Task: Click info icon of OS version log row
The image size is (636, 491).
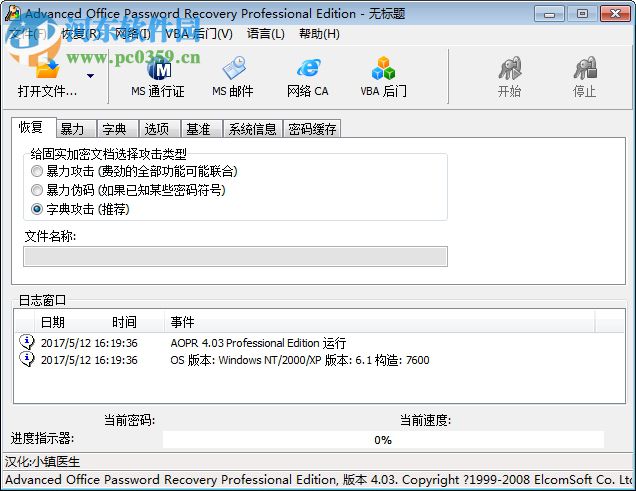Action: coord(27,359)
